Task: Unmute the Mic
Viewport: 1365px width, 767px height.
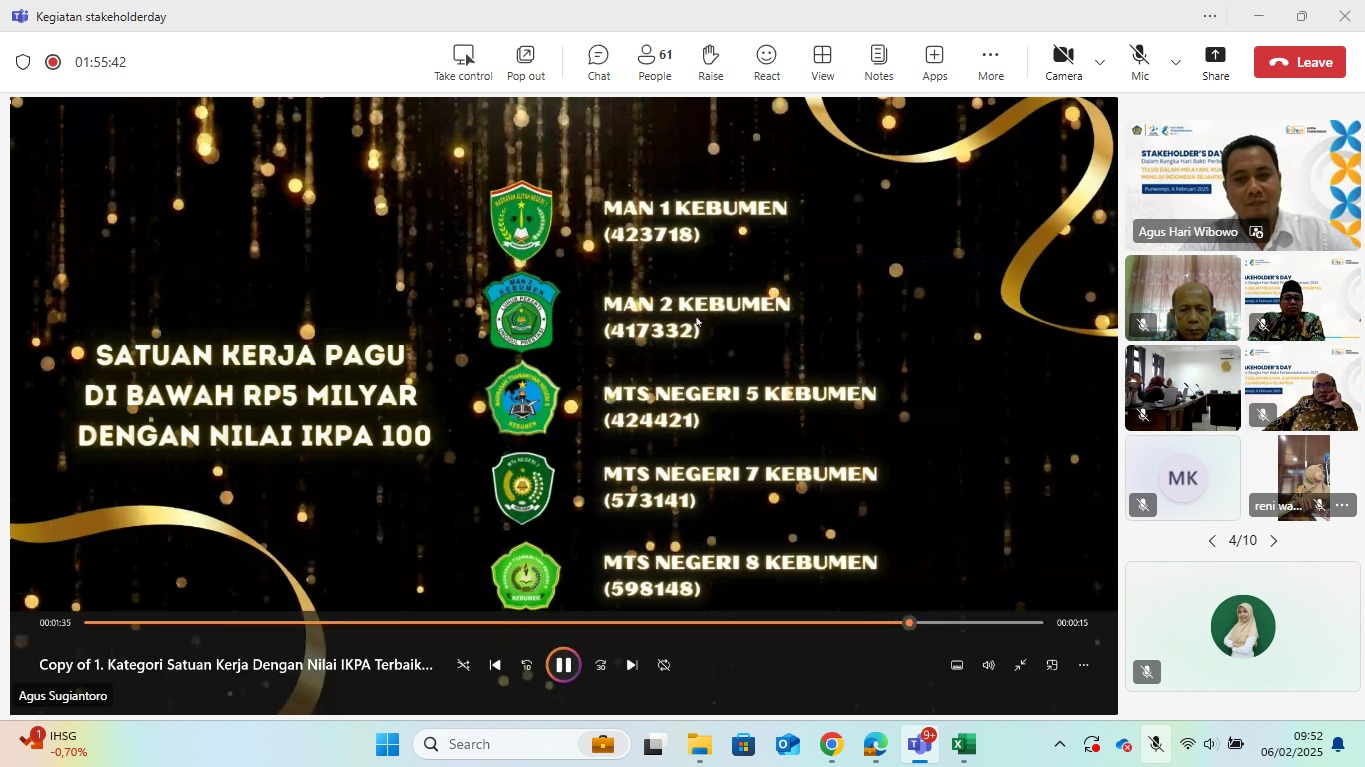Action: [1140, 62]
